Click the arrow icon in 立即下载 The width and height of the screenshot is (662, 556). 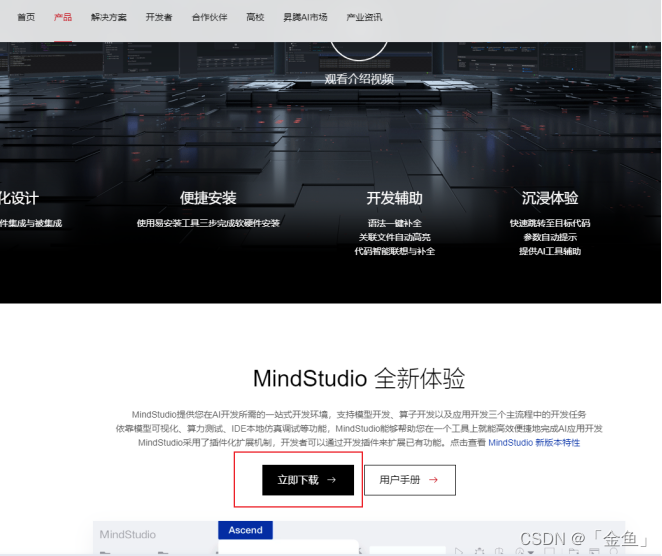331,480
